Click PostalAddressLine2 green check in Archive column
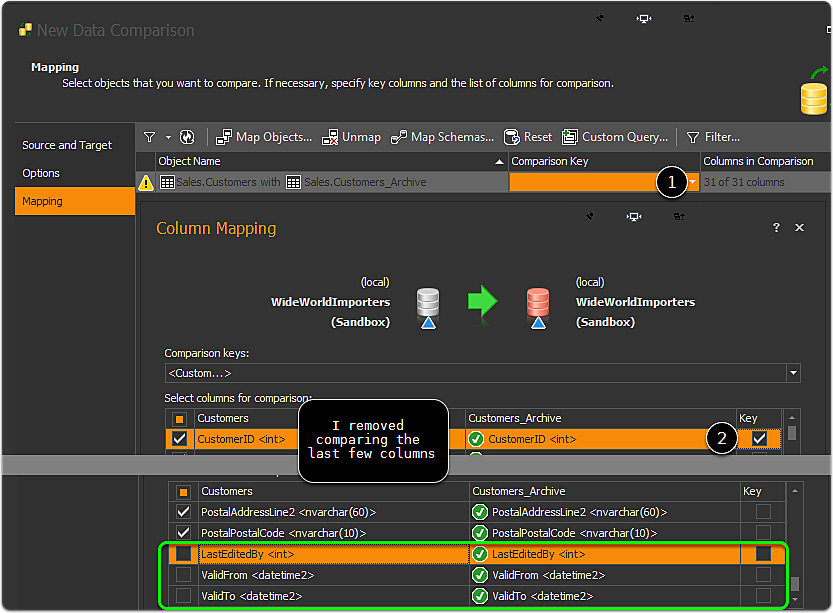This screenshot has width=833, height=613. [x=480, y=512]
